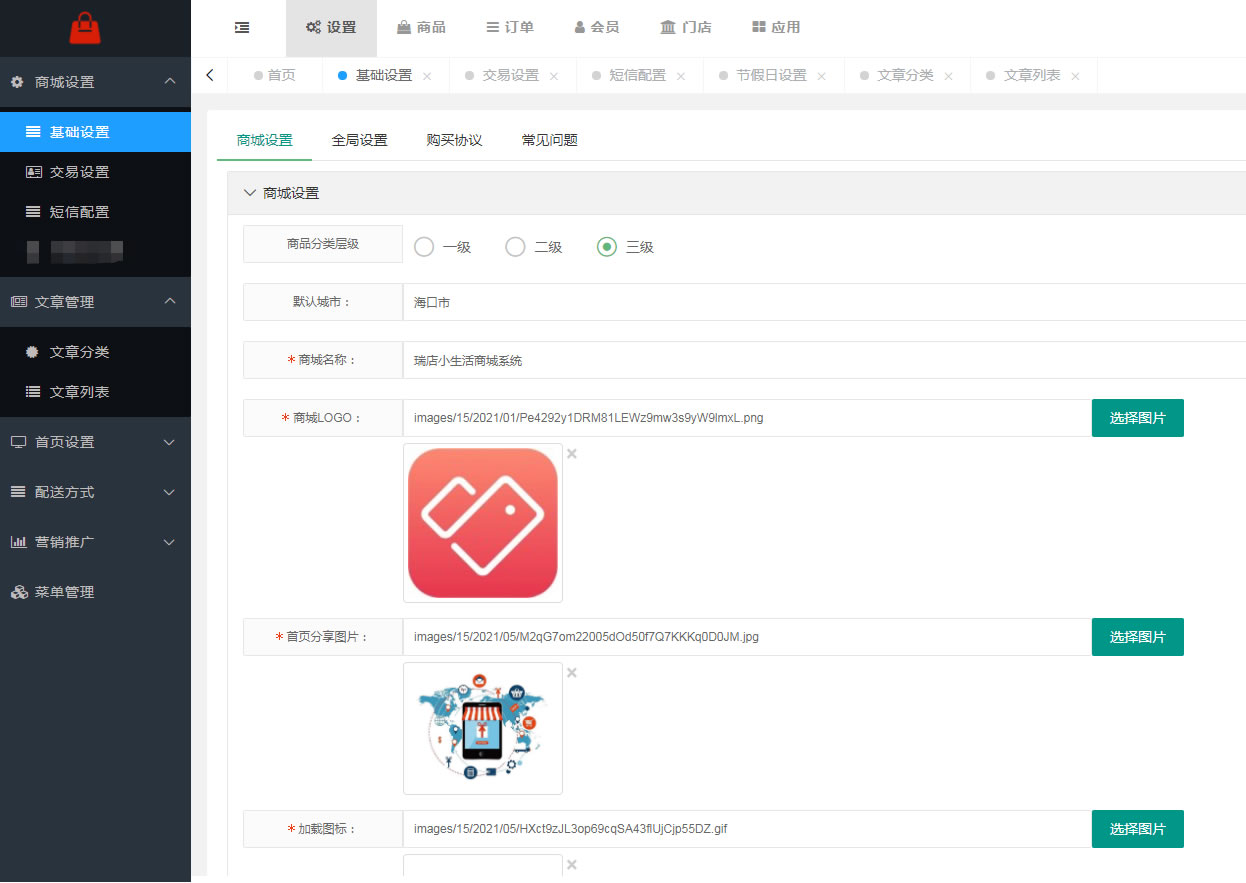The height and width of the screenshot is (883, 1246).
Task: Remove the 加载图标 preview image
Action: [572, 865]
